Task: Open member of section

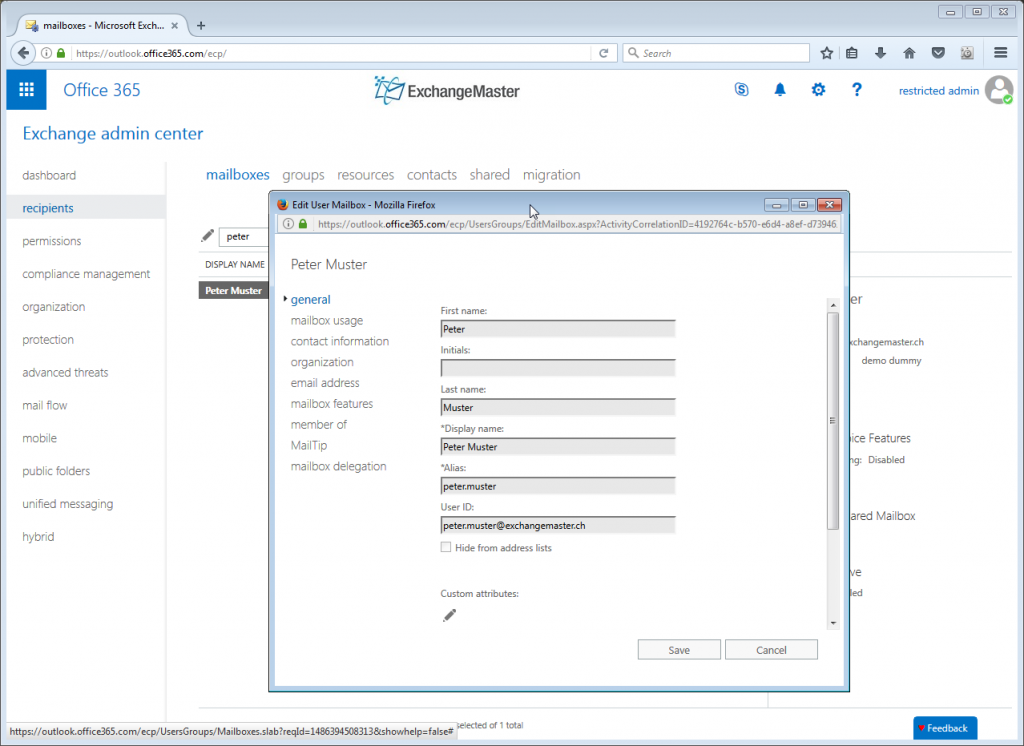Action: [319, 425]
